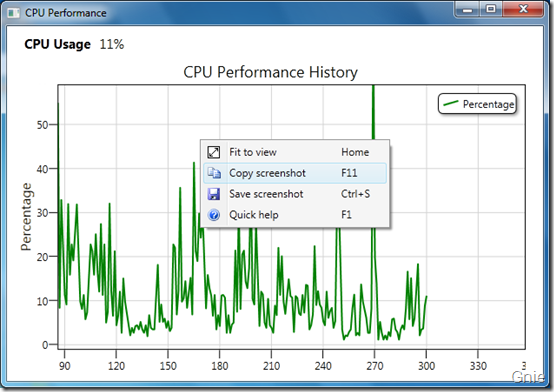Screen dimensions: 554x392
Task: Click the 120 tick label on the x-axis
Action: pyautogui.click(x=116, y=366)
